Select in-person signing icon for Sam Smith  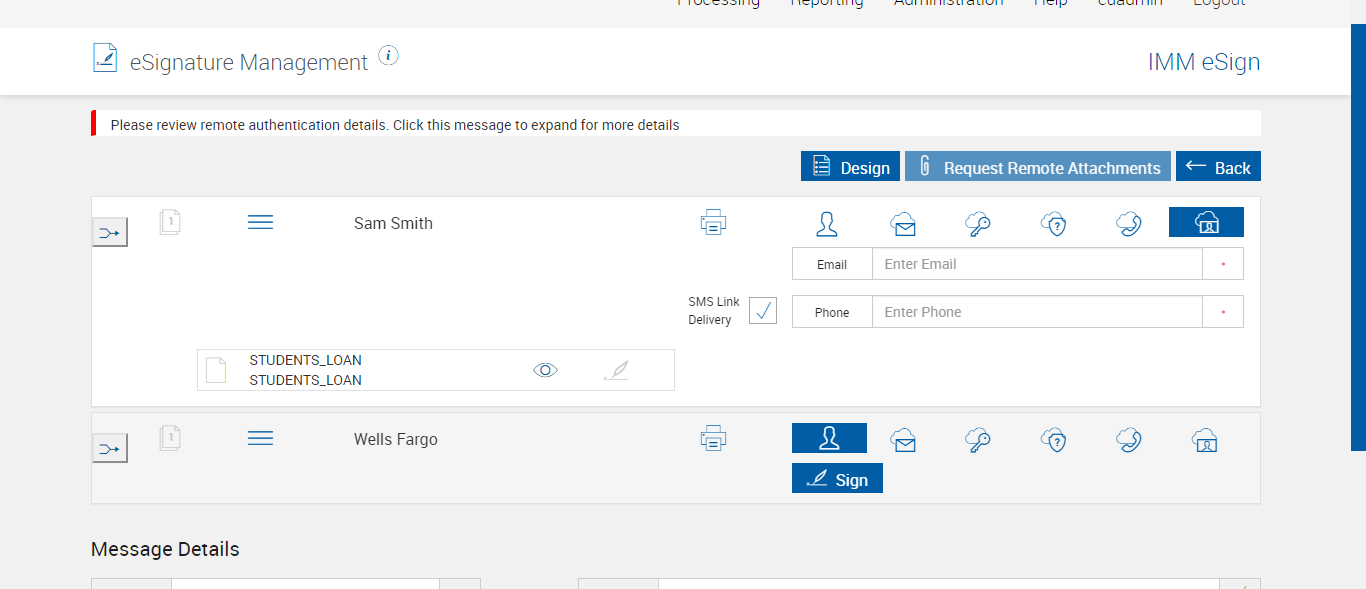click(x=826, y=223)
